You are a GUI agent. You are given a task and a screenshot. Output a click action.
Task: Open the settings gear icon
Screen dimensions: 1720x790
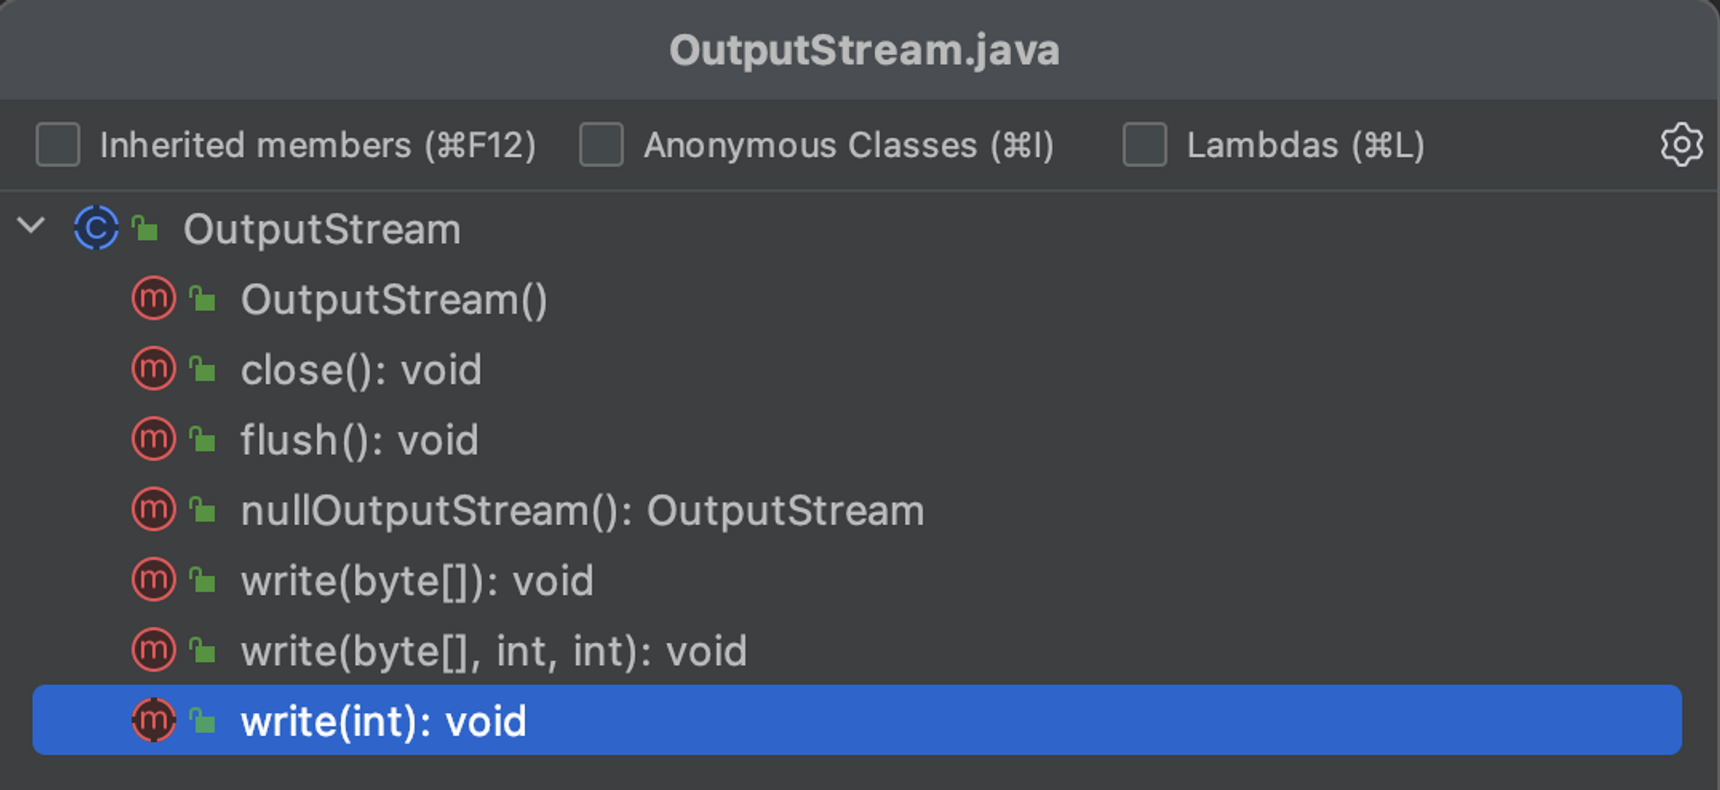click(x=1681, y=145)
